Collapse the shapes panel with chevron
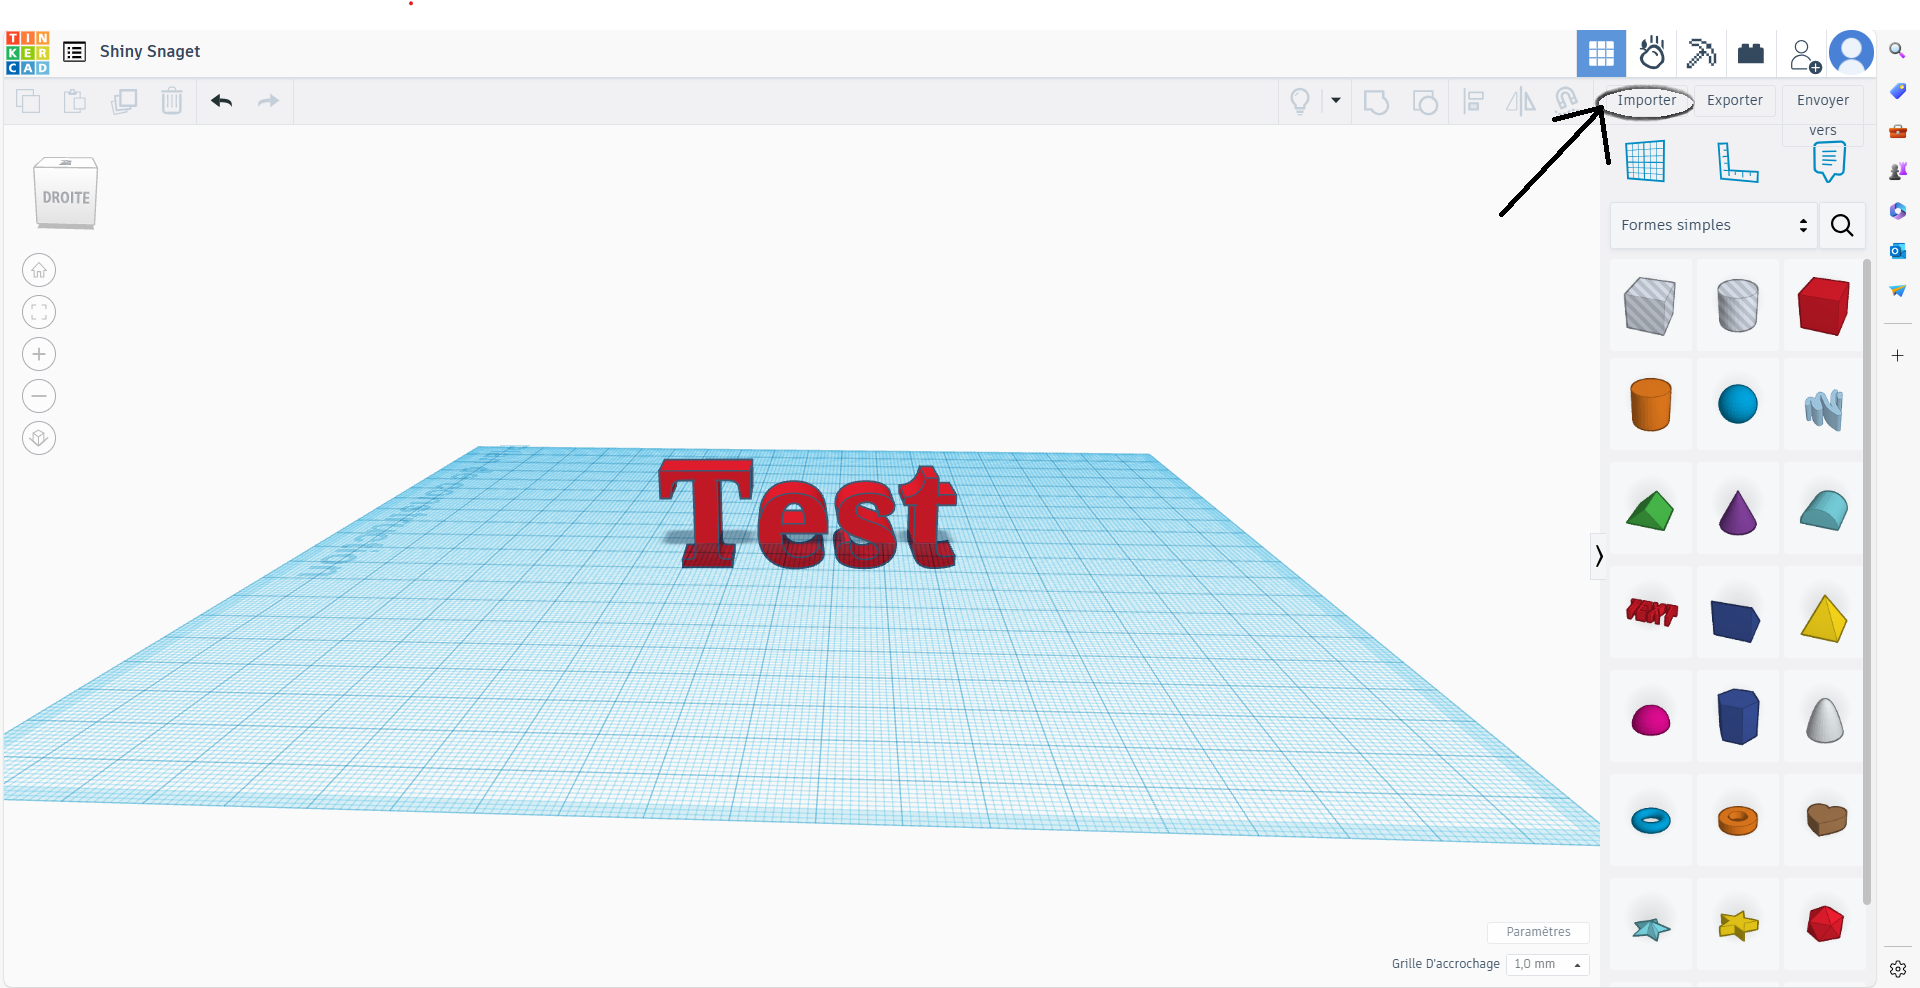1920x988 pixels. click(1599, 556)
